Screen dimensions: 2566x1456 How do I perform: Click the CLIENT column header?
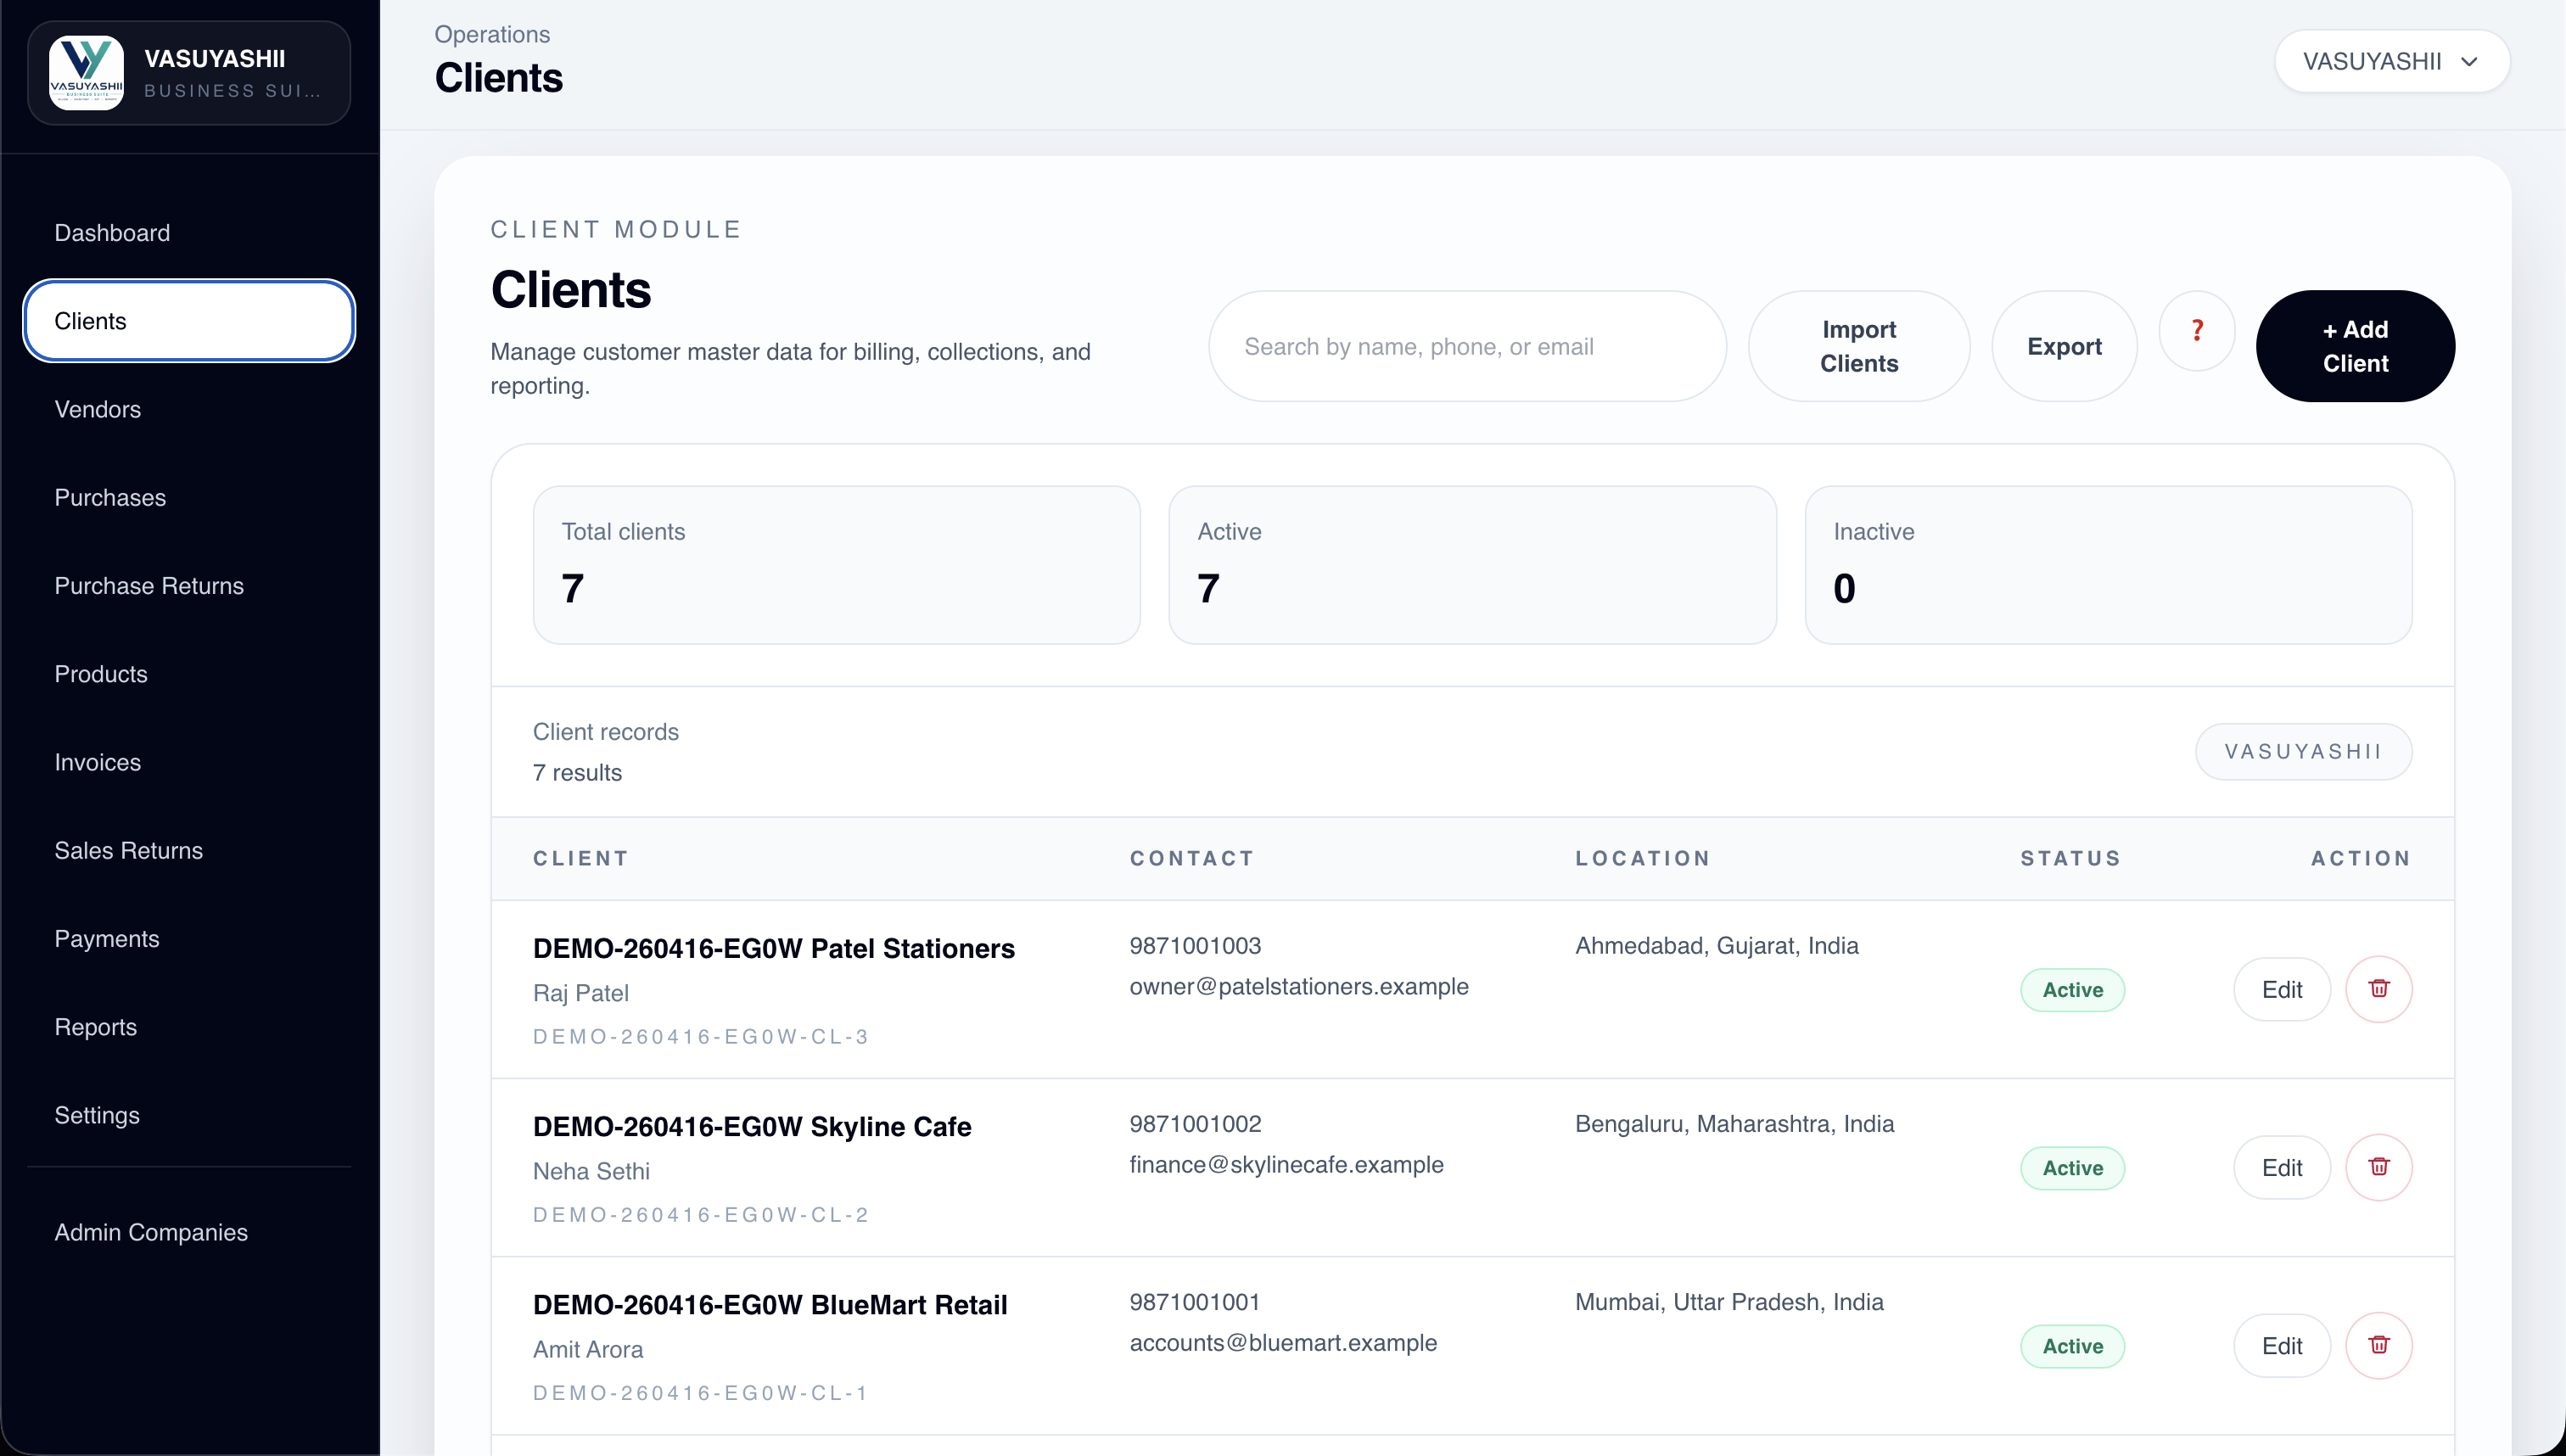tap(581, 858)
